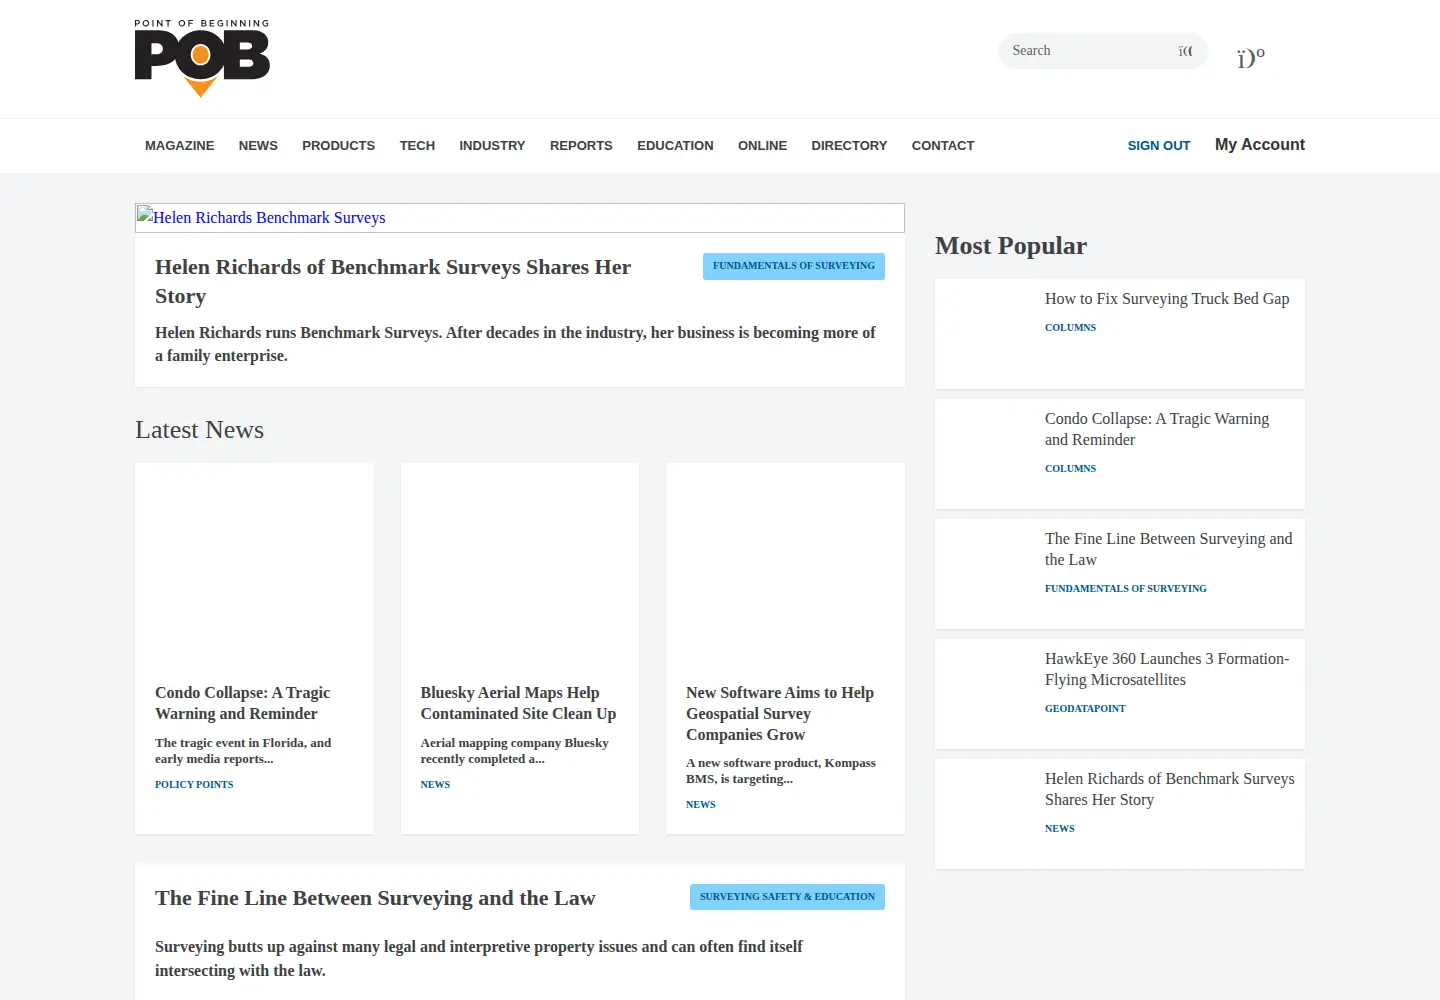Click the SIGN OUT link

click(x=1159, y=146)
